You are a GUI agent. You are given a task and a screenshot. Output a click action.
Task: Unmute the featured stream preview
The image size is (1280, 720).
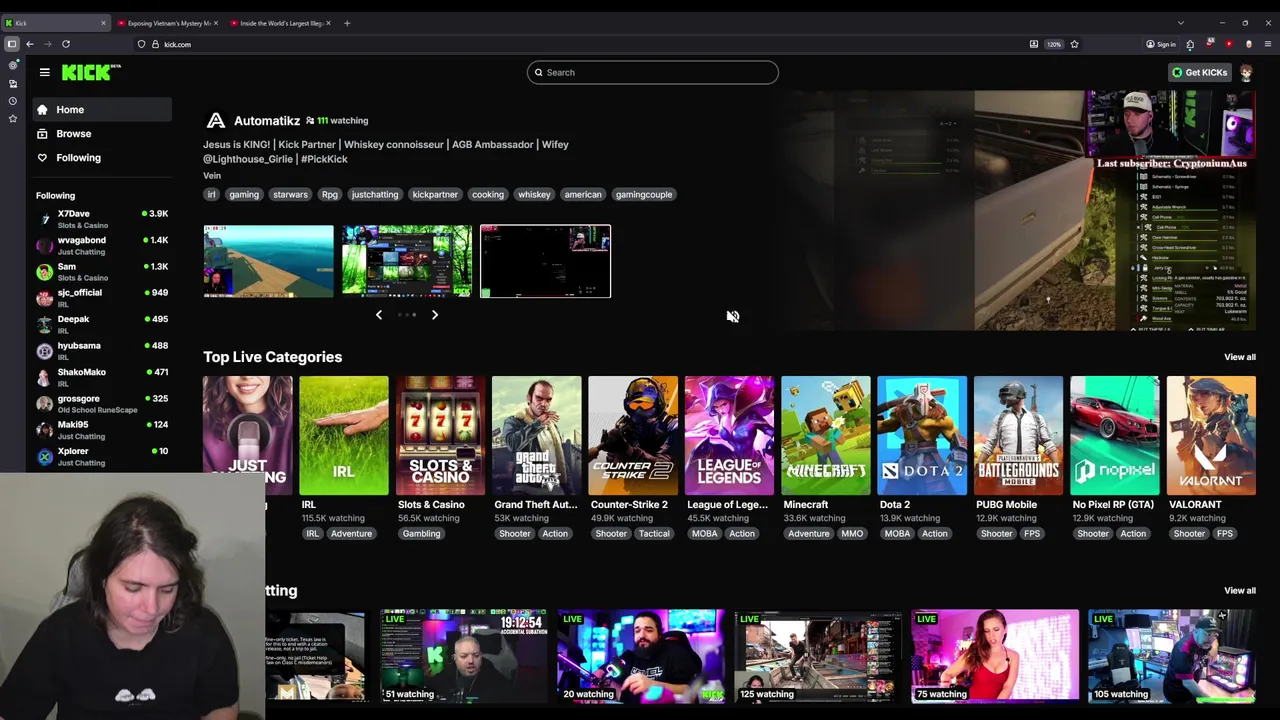(733, 316)
